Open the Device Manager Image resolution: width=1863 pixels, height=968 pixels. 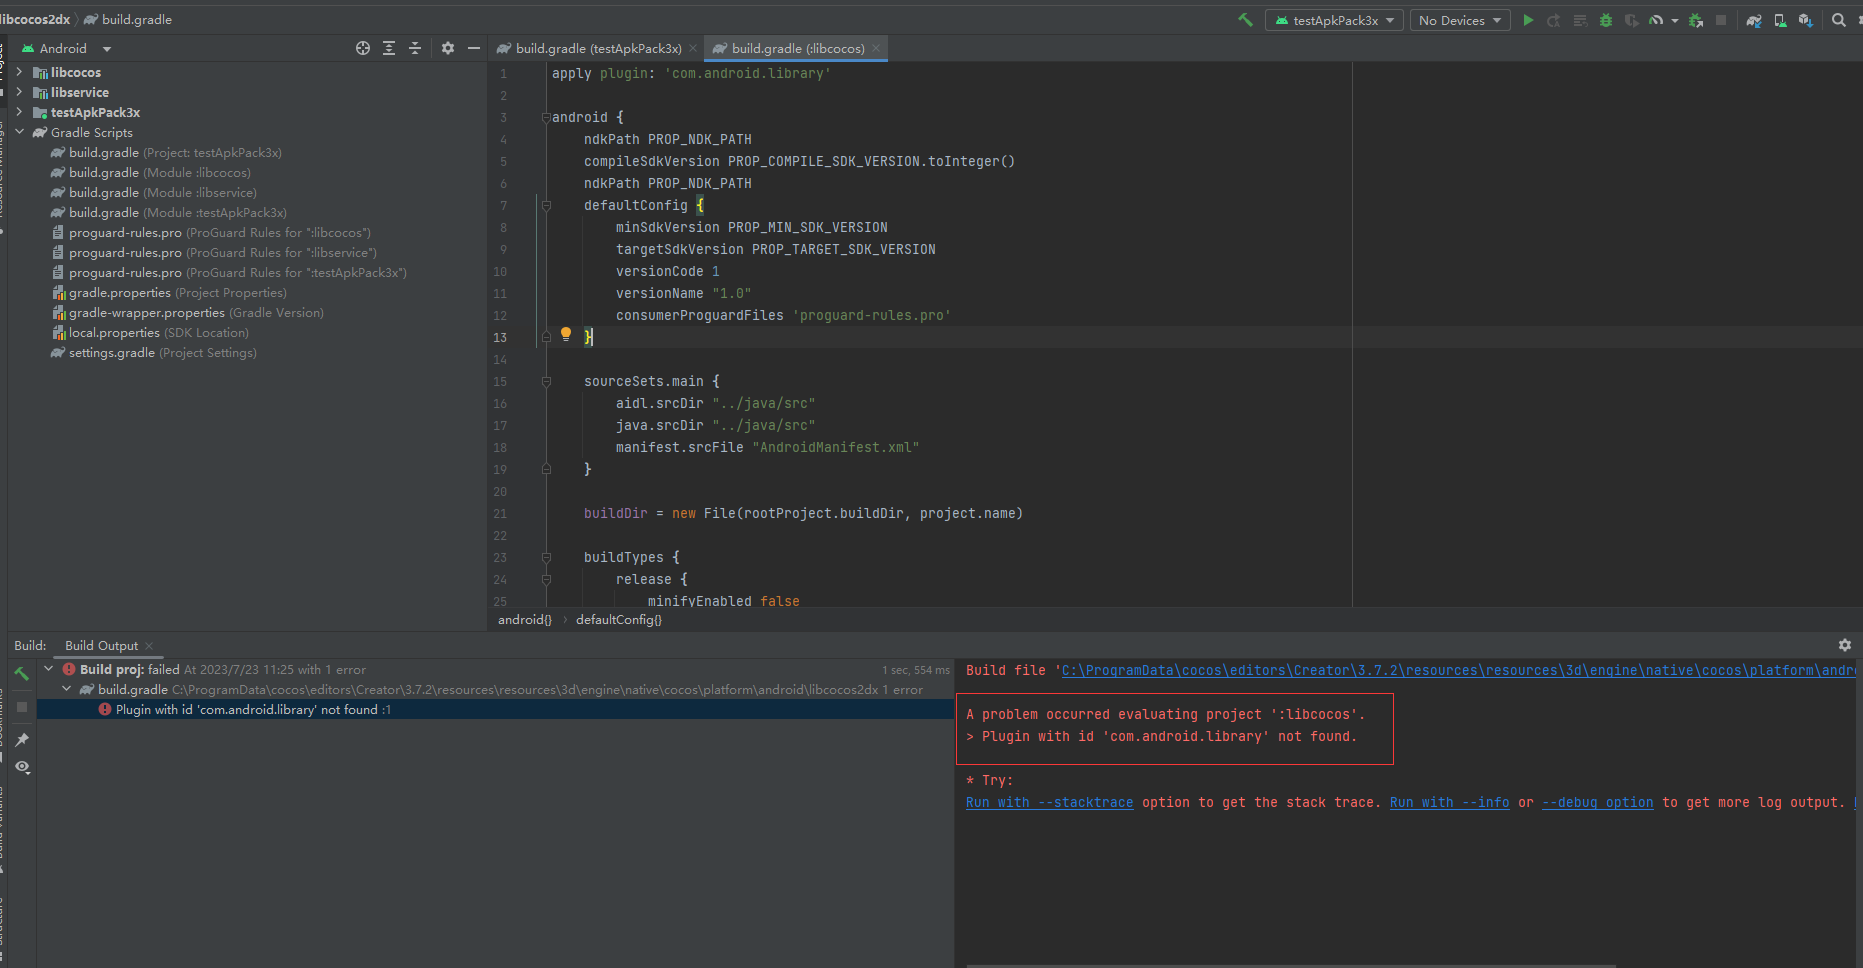[x=1780, y=19]
